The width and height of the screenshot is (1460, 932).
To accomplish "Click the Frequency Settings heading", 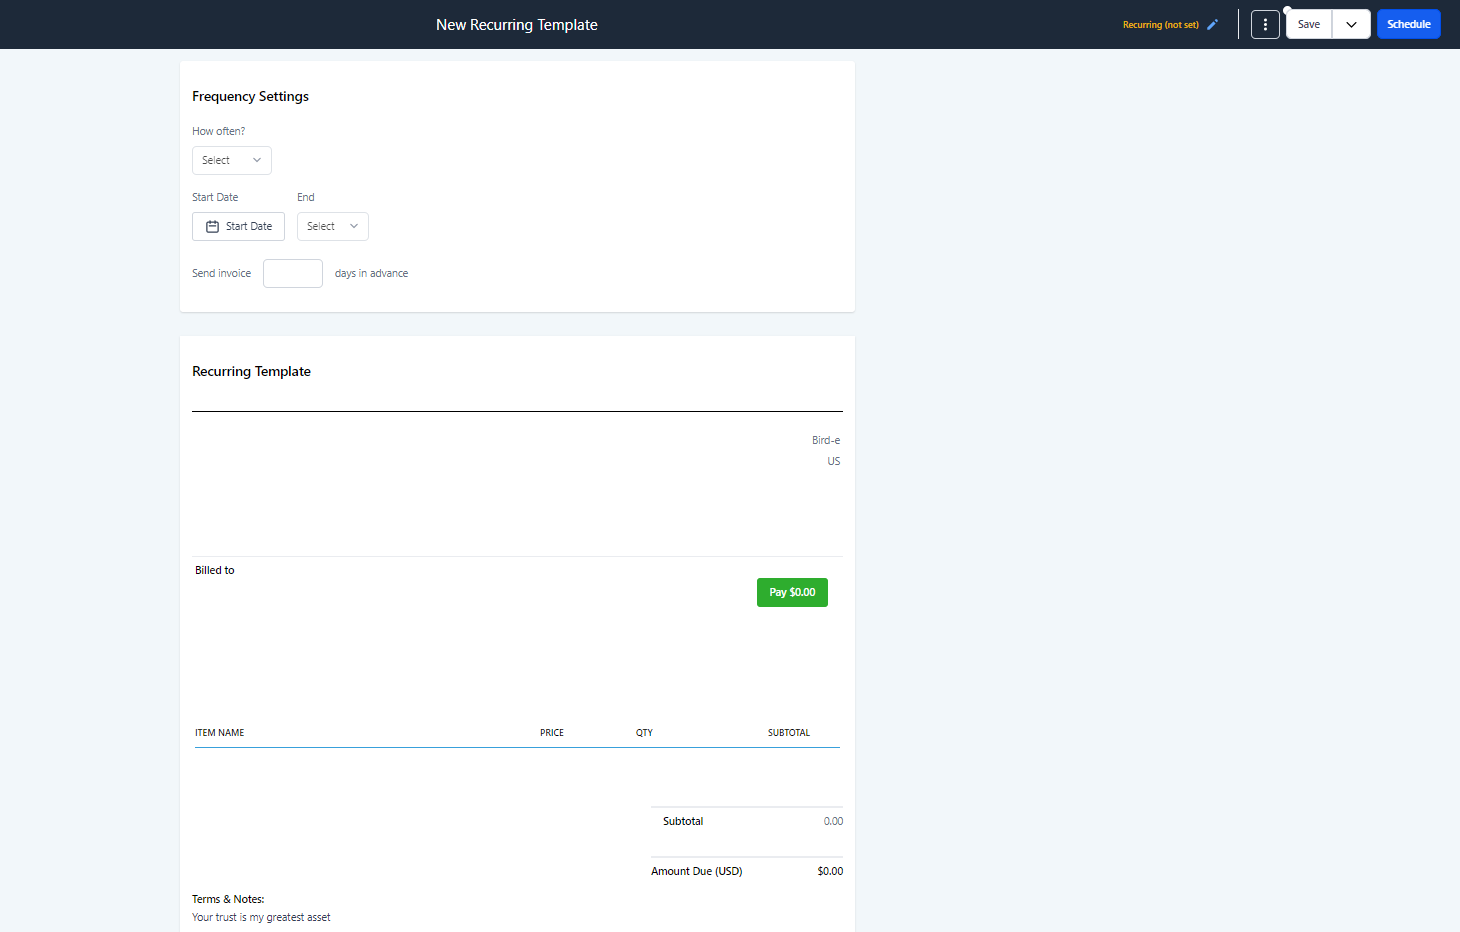I will click(250, 96).
